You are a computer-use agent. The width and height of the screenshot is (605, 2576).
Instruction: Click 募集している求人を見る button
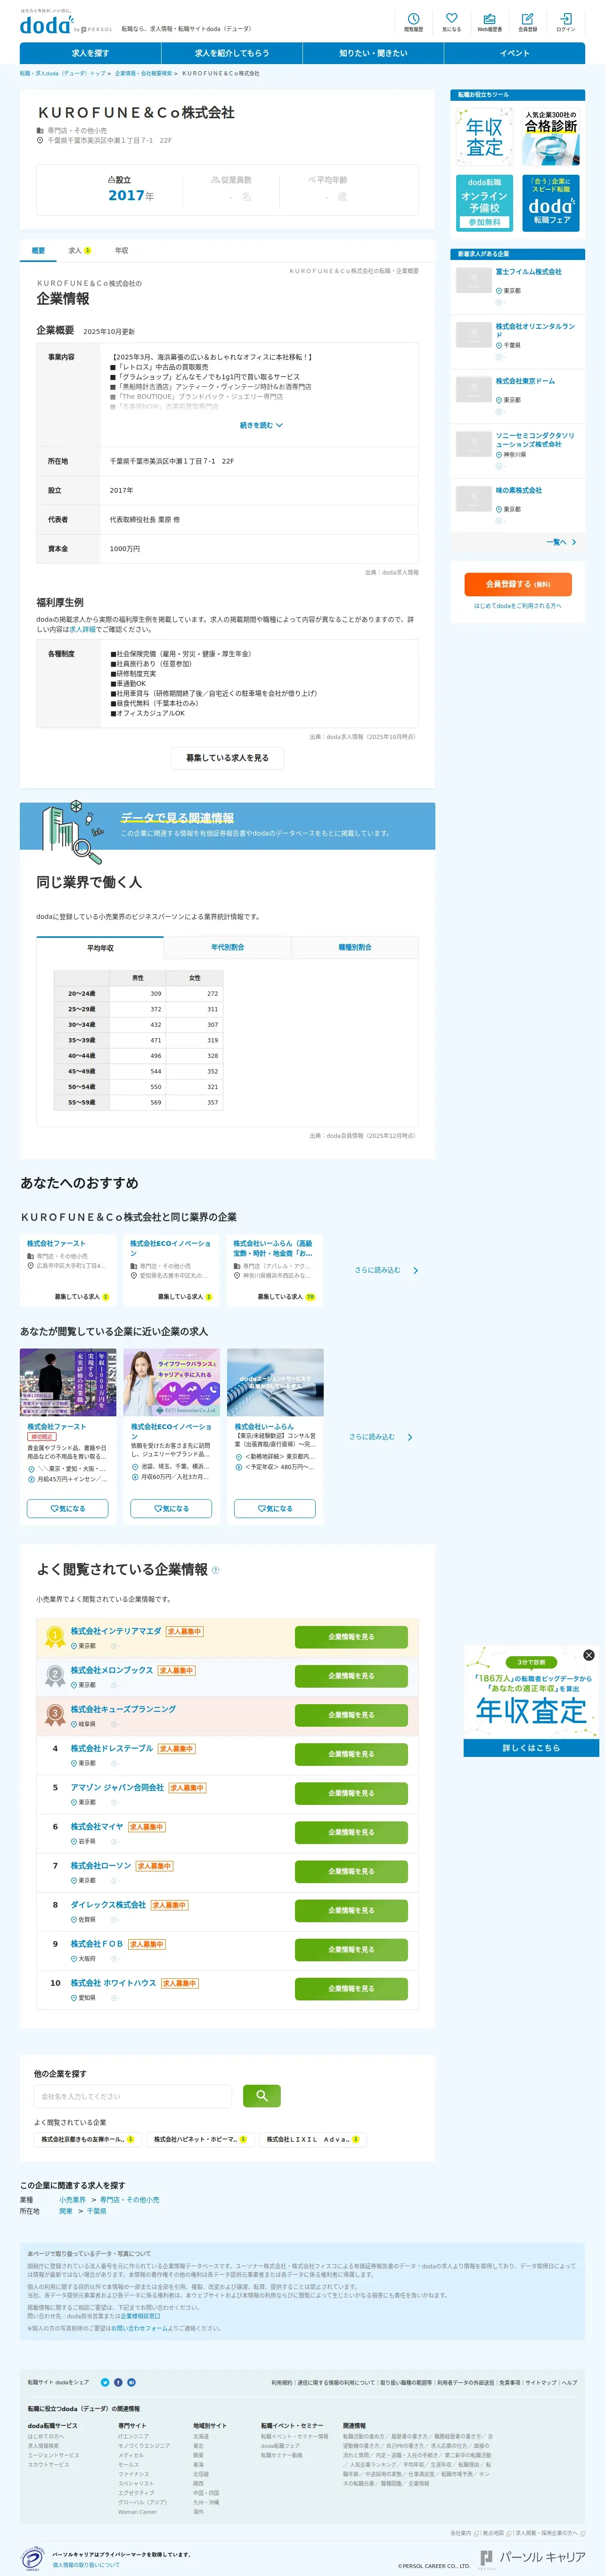(x=227, y=758)
